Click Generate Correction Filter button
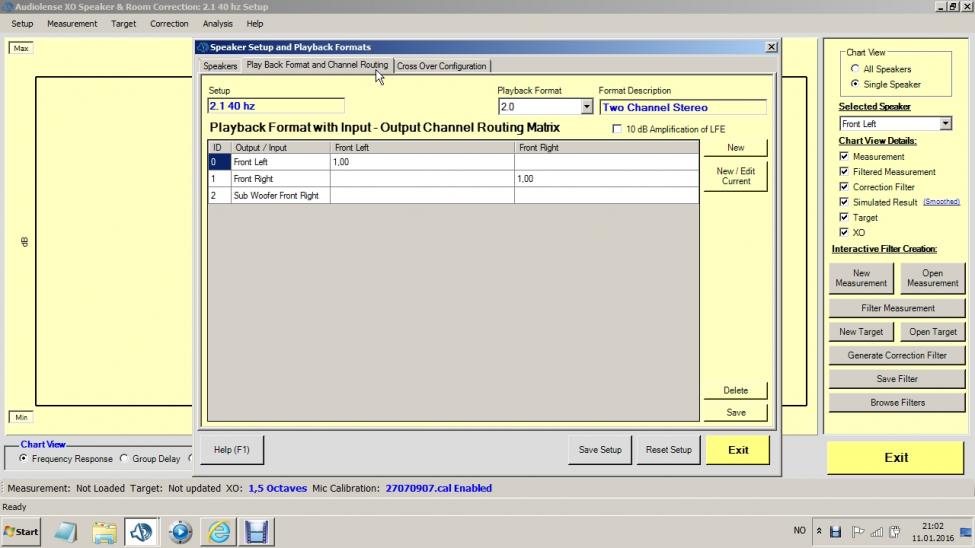 [897, 355]
